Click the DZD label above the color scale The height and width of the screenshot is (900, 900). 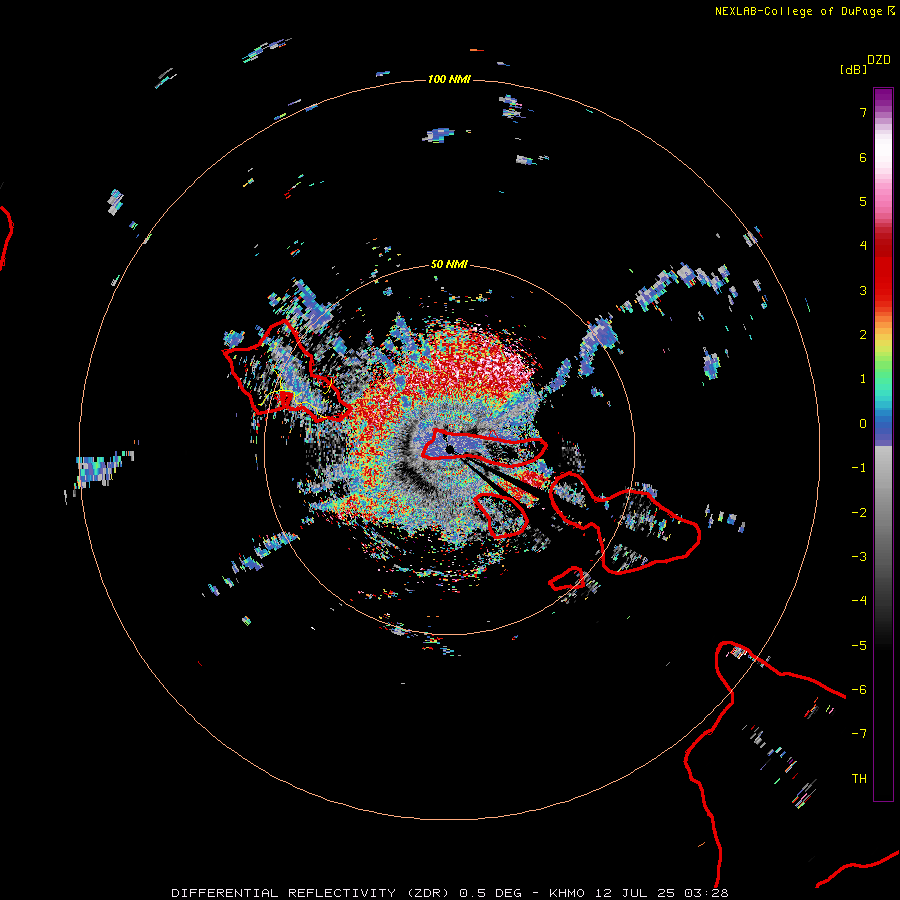click(879, 60)
